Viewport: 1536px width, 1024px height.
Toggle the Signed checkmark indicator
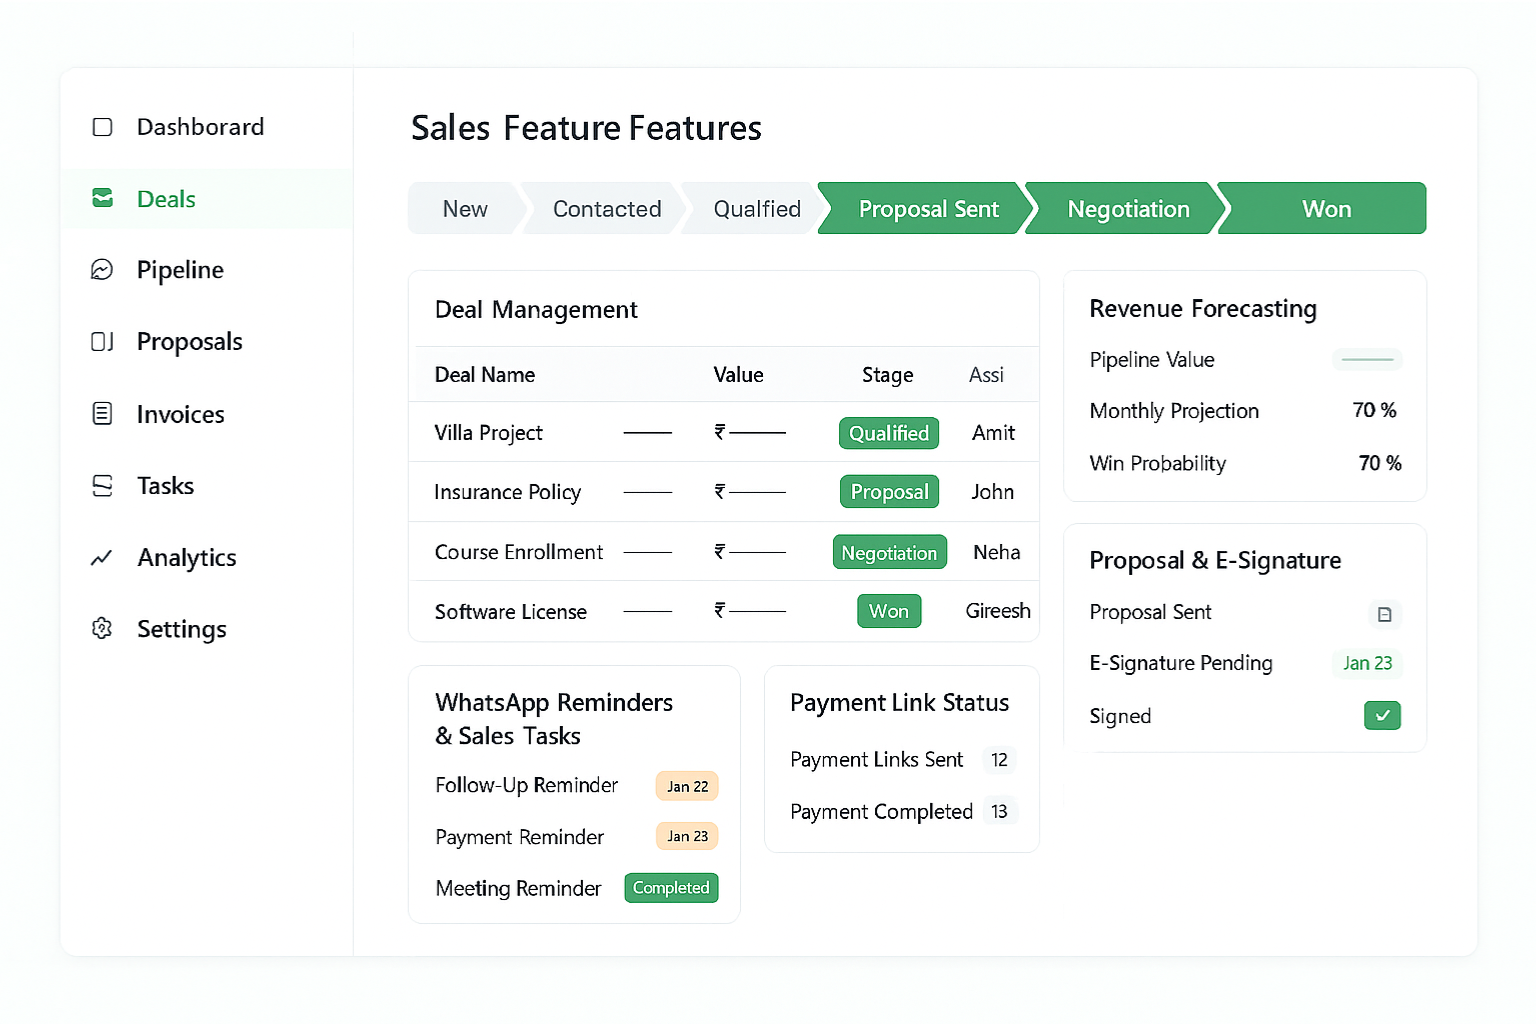1382,715
